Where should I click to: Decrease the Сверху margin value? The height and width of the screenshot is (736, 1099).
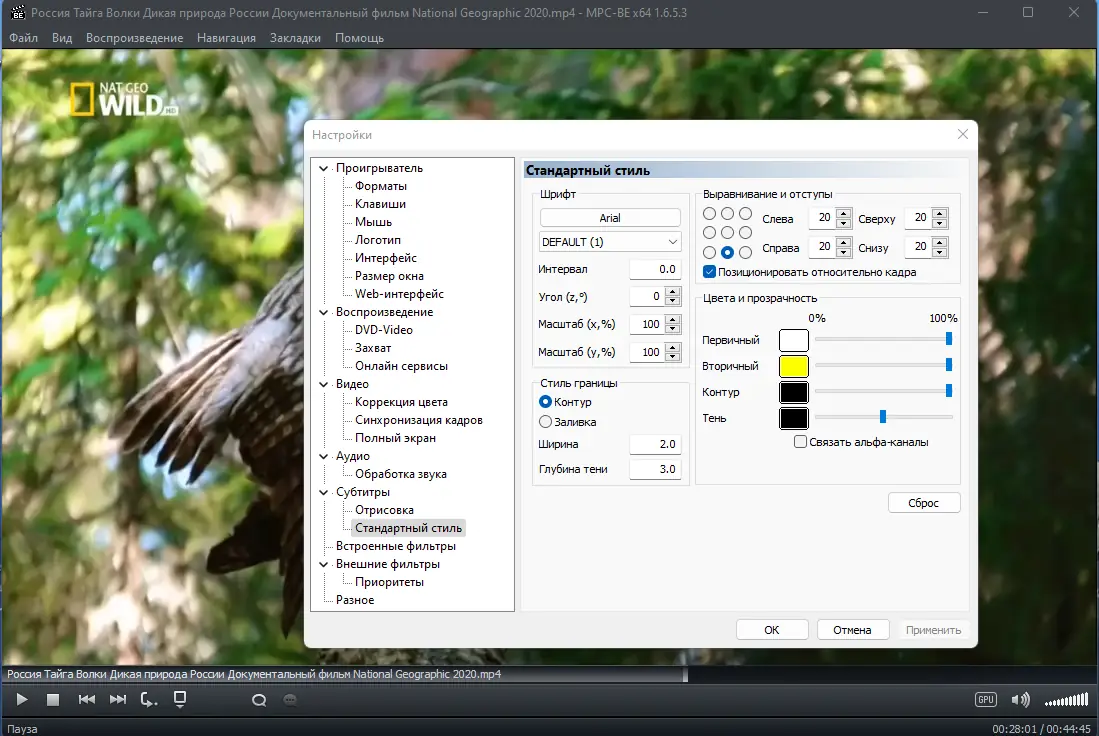[x=940, y=223]
